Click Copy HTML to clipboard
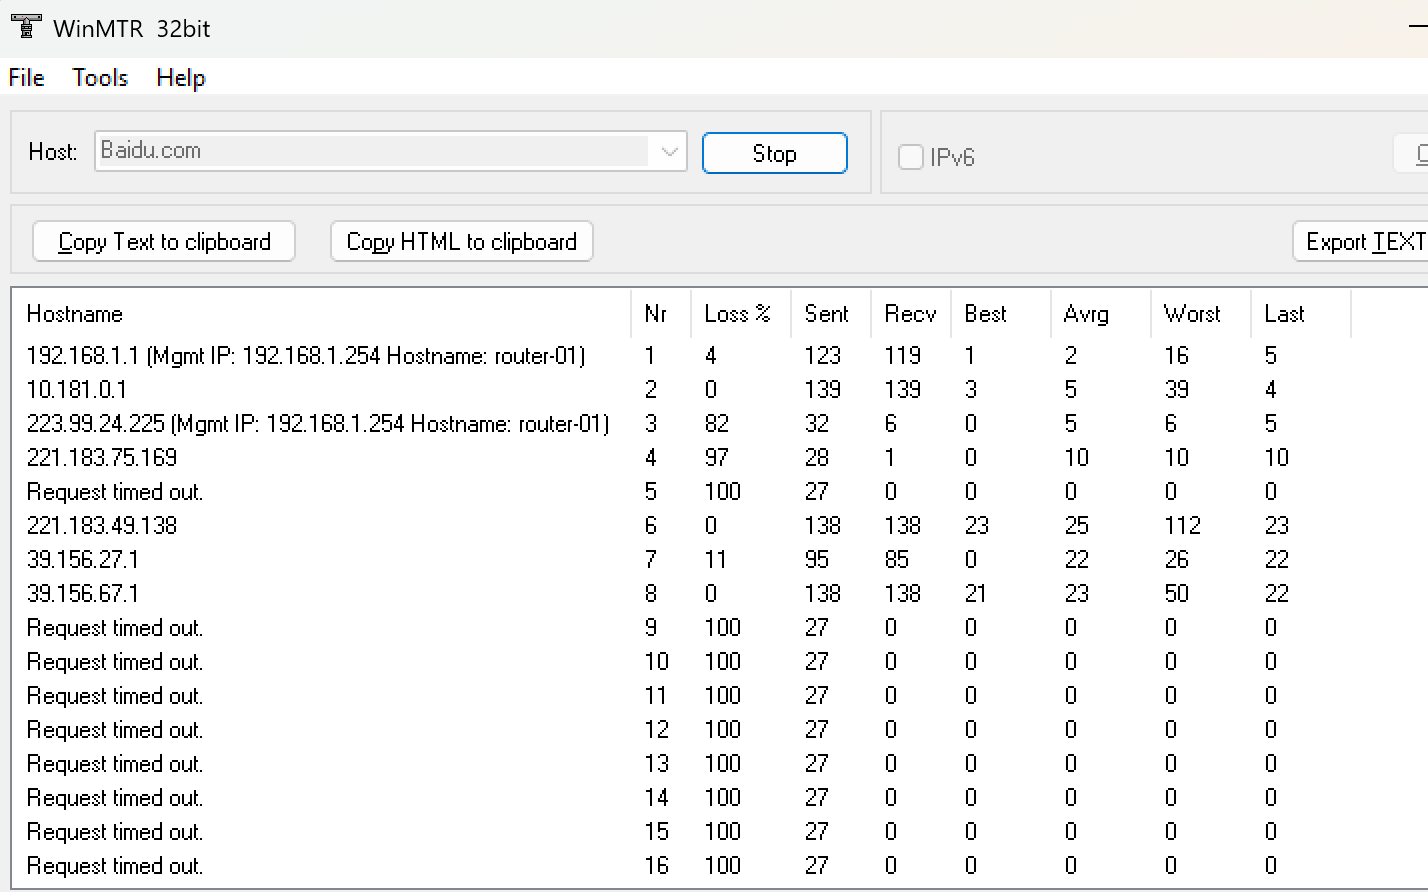The height and width of the screenshot is (892, 1428). pyautogui.click(x=462, y=241)
